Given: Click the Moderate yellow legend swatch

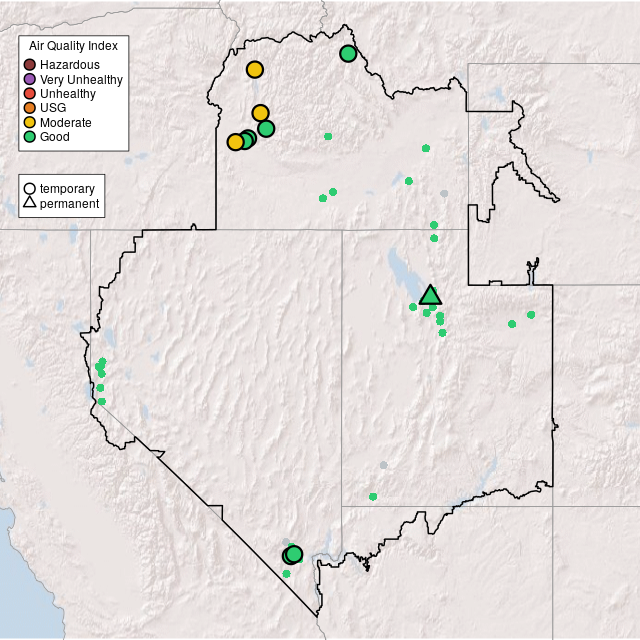Looking at the screenshot, I should pos(30,122).
